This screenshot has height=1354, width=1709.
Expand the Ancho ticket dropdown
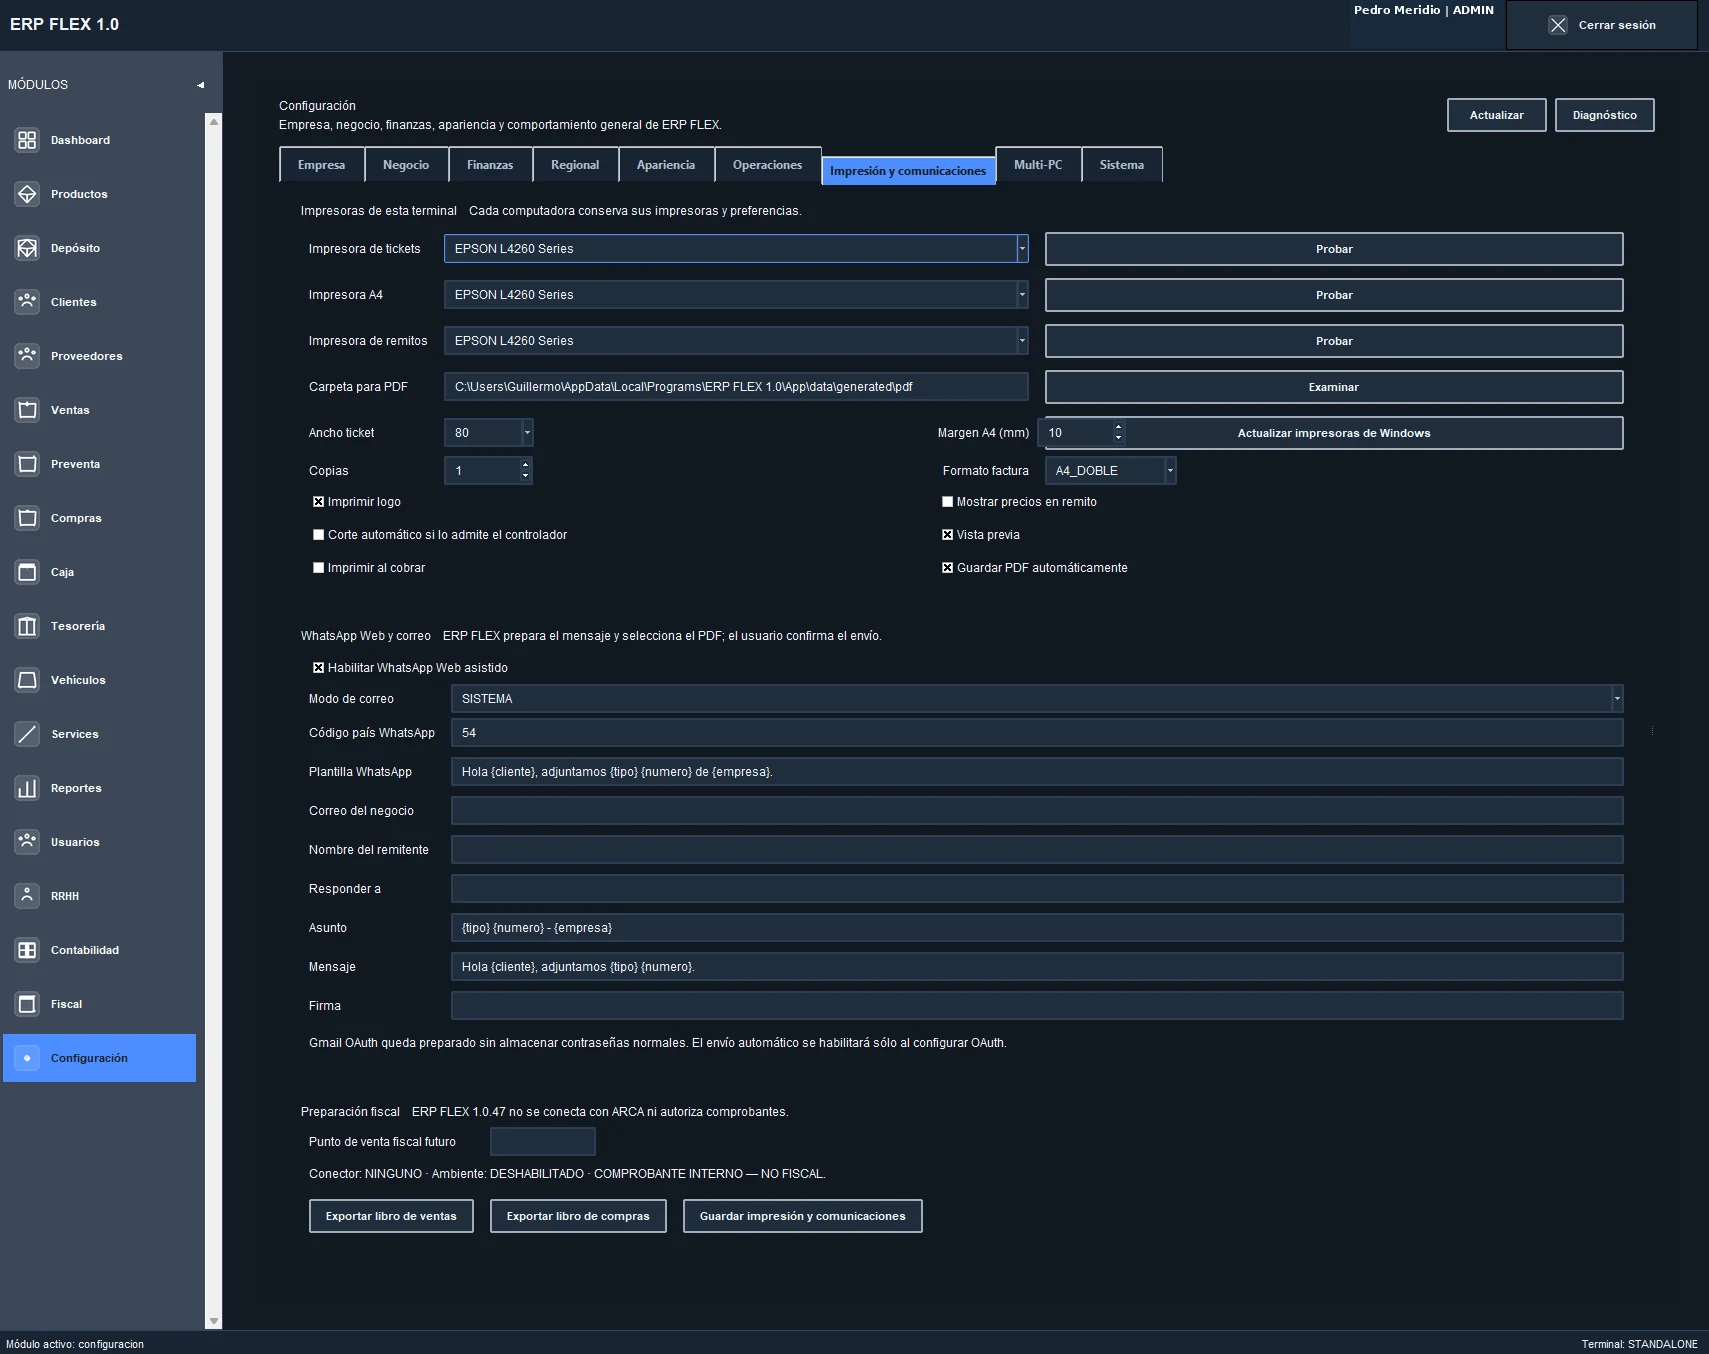[x=527, y=433]
